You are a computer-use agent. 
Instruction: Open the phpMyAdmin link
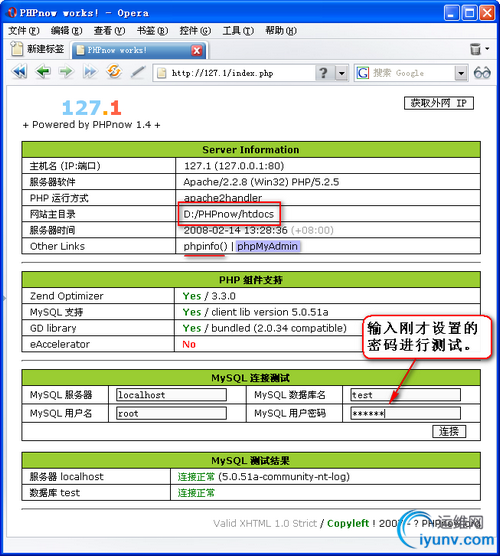point(267,246)
